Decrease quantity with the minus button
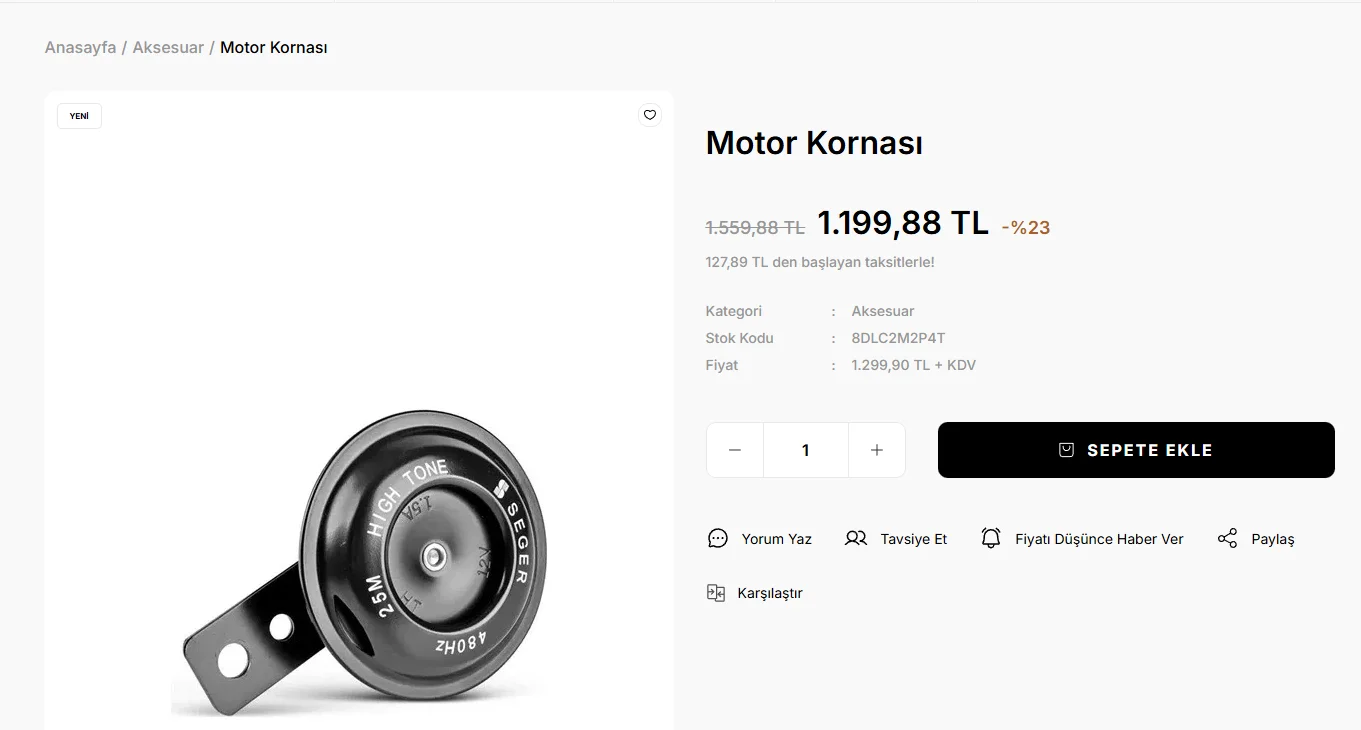This screenshot has width=1361, height=730. pyautogui.click(x=735, y=450)
